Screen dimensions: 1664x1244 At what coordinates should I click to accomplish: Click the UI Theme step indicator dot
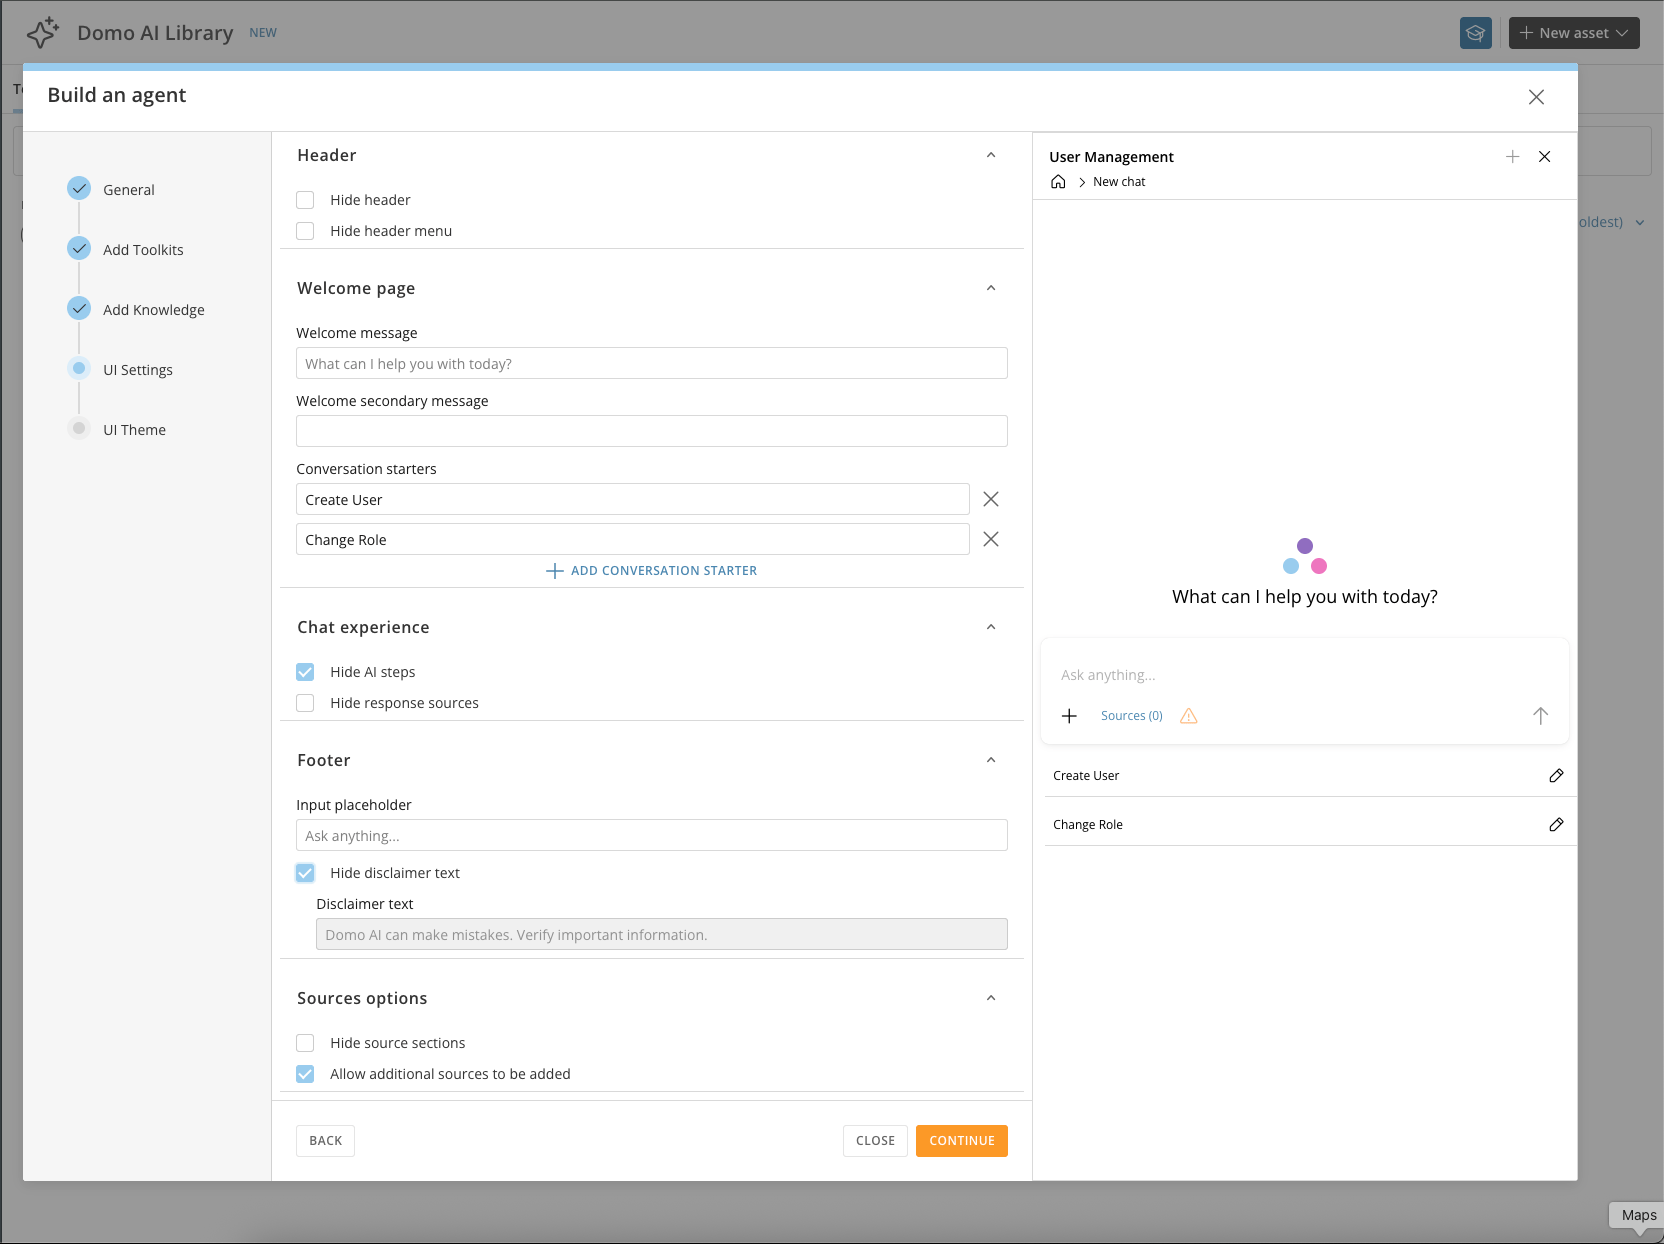pyautogui.click(x=79, y=428)
